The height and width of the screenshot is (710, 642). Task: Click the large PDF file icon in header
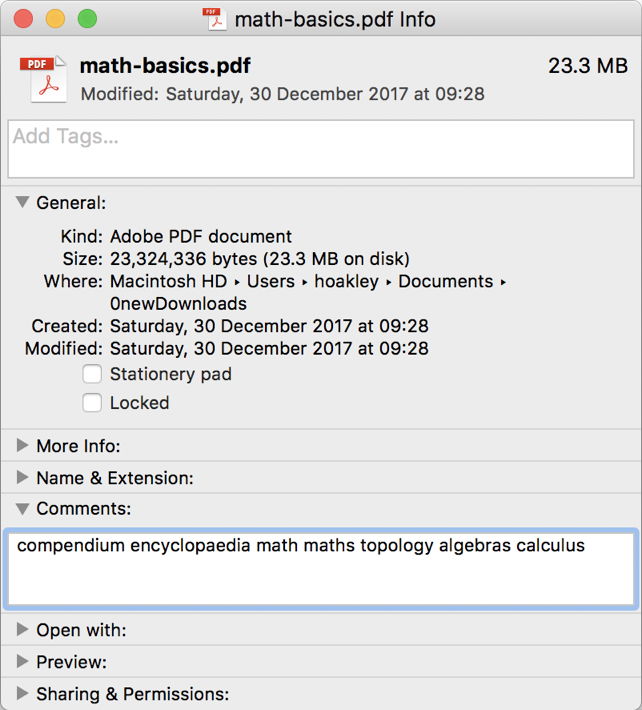41,78
